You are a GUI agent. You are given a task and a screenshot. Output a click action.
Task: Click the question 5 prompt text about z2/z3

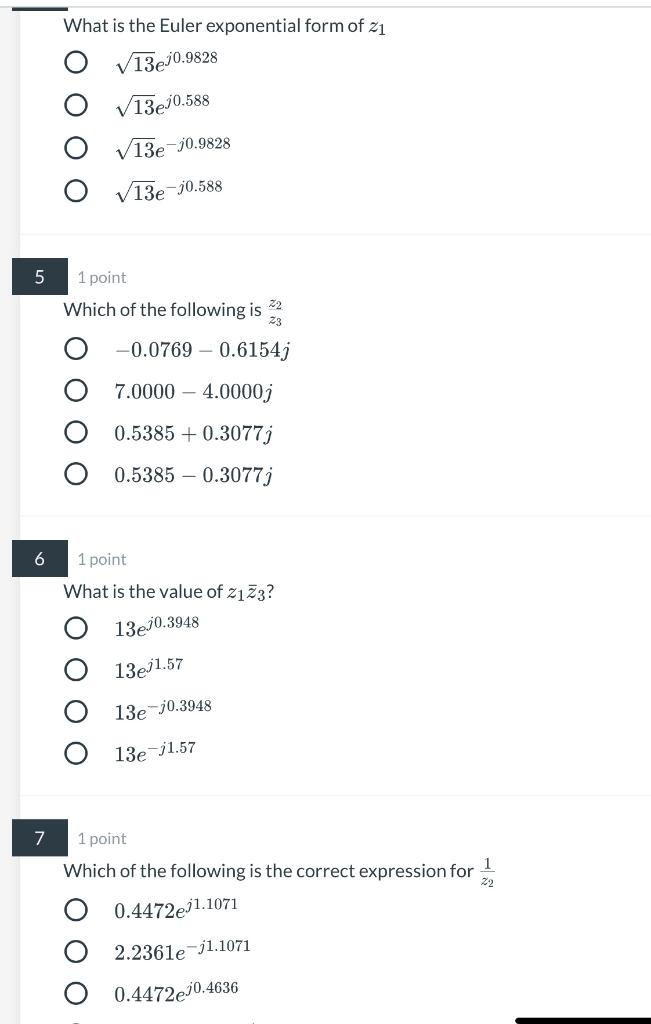170,311
